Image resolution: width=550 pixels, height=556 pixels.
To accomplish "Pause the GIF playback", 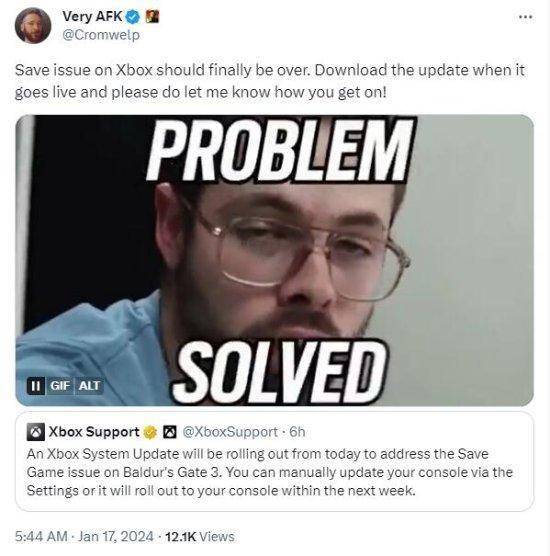I will pos(36,385).
